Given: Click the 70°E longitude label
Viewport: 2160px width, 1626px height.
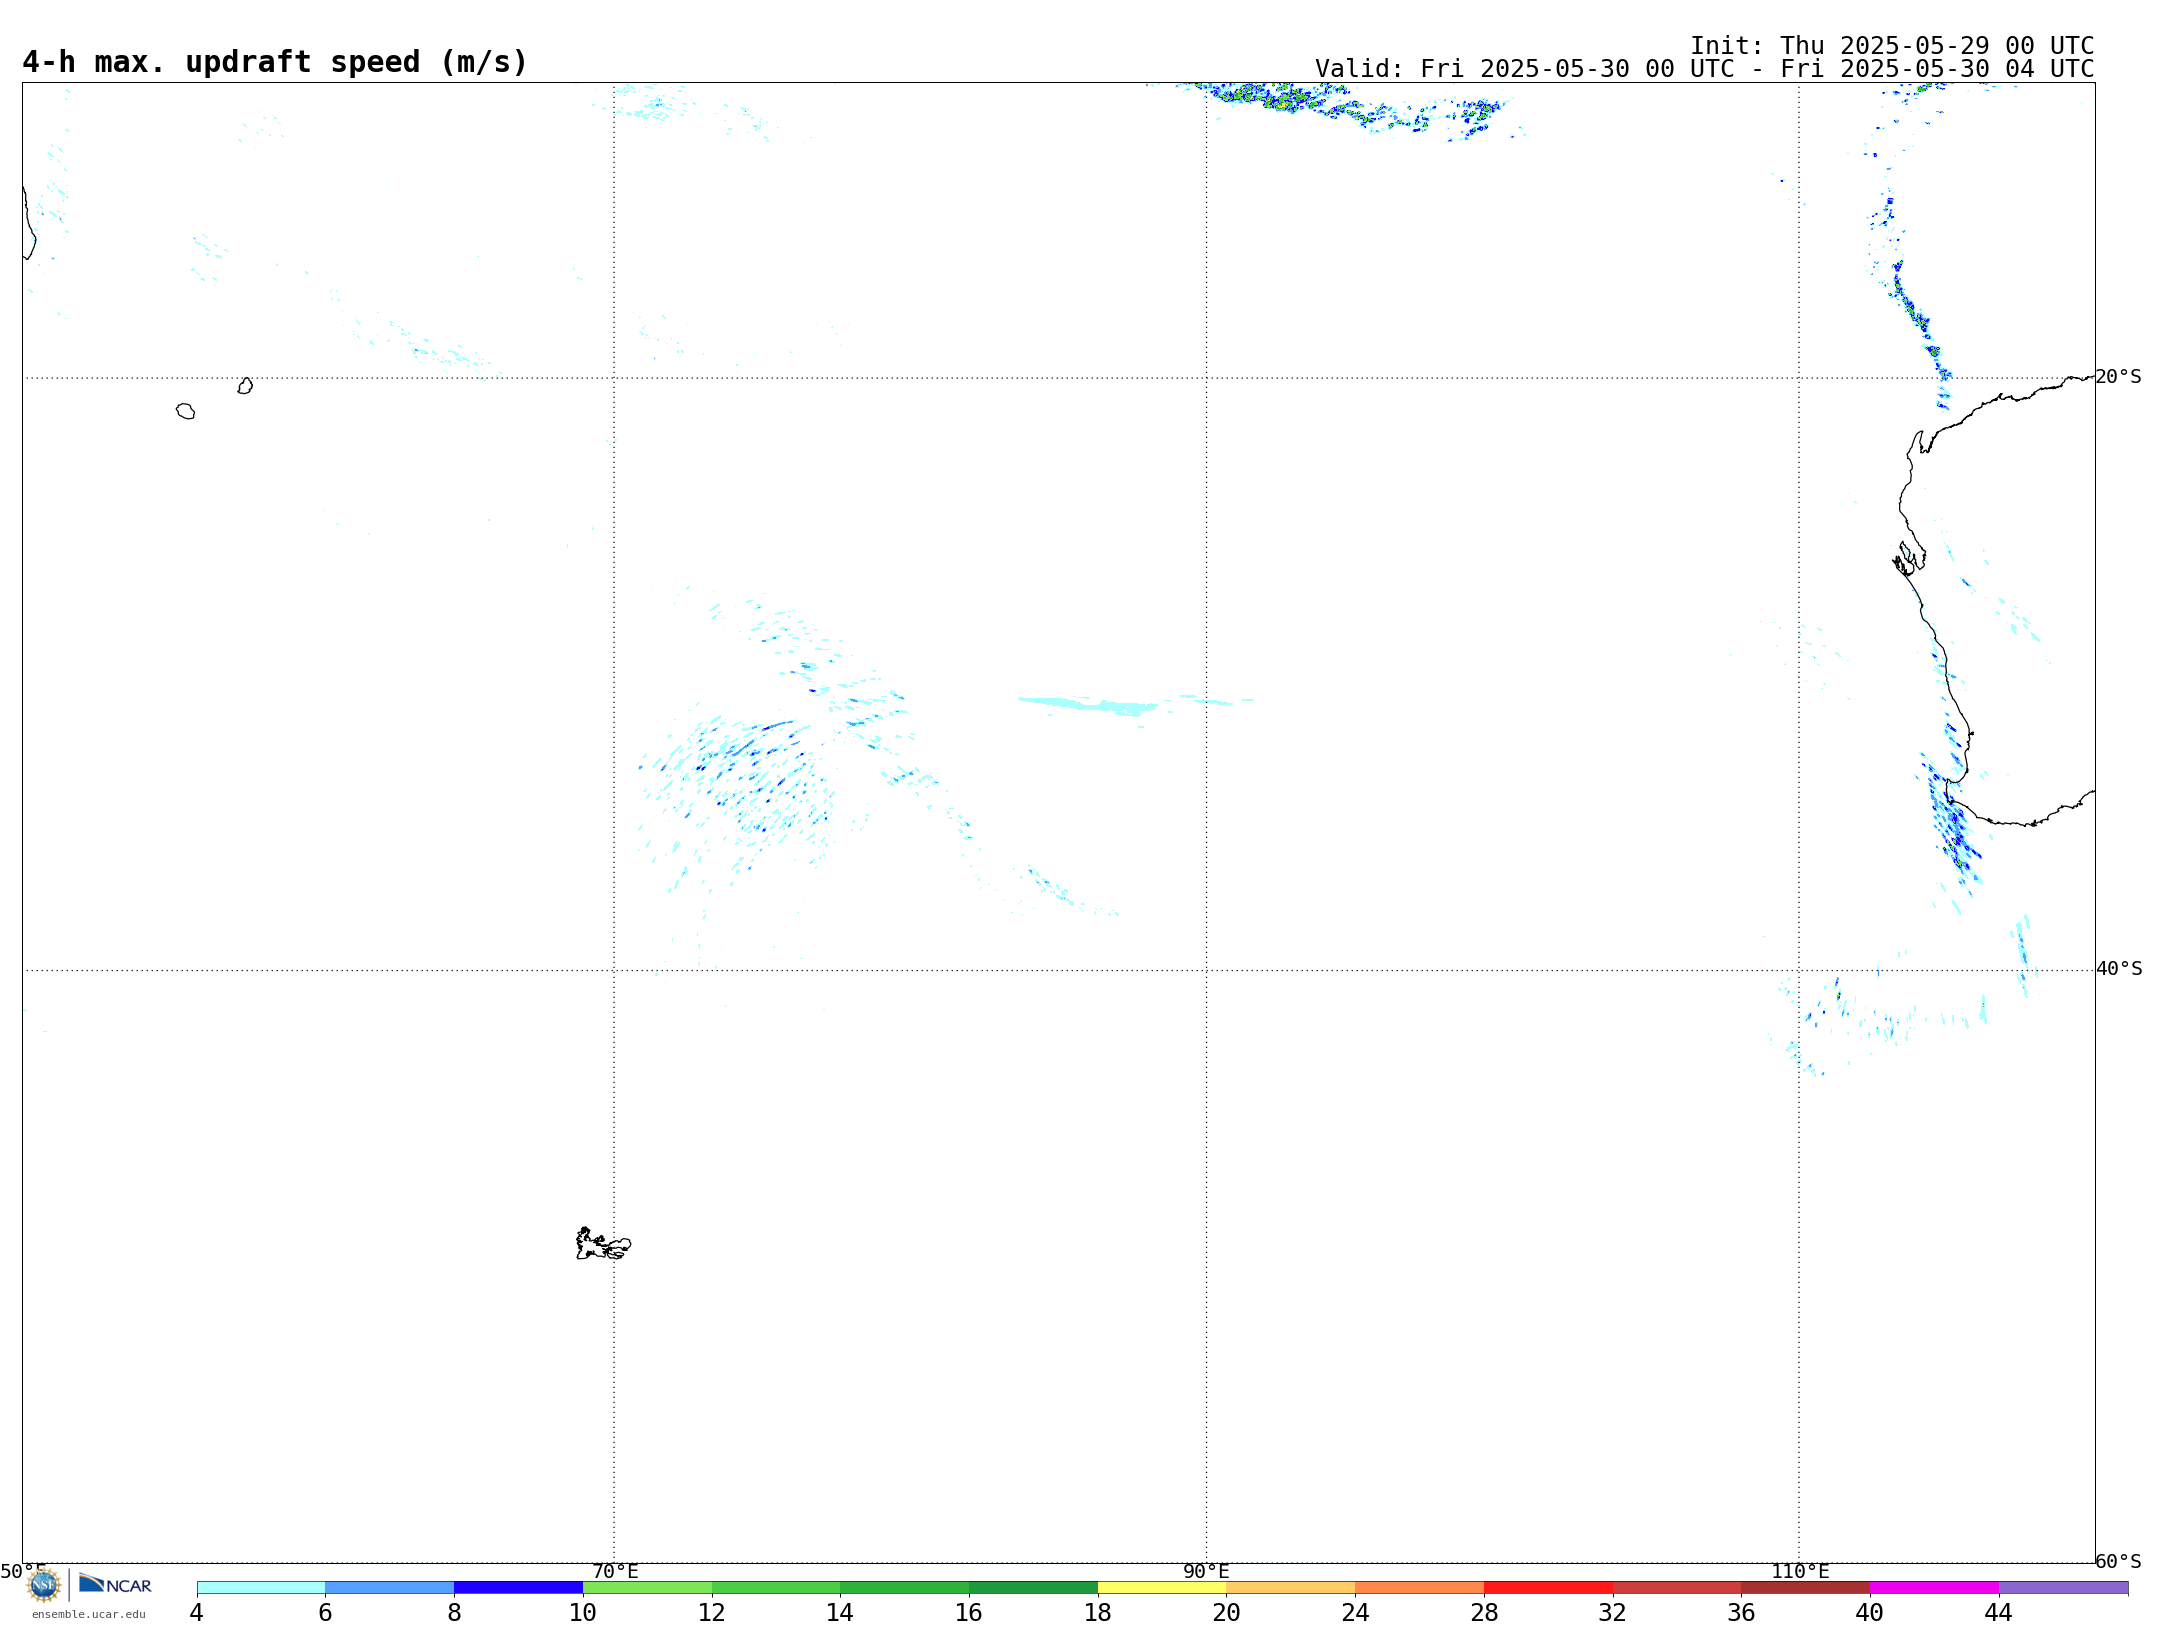Looking at the screenshot, I should pos(615,1571).
